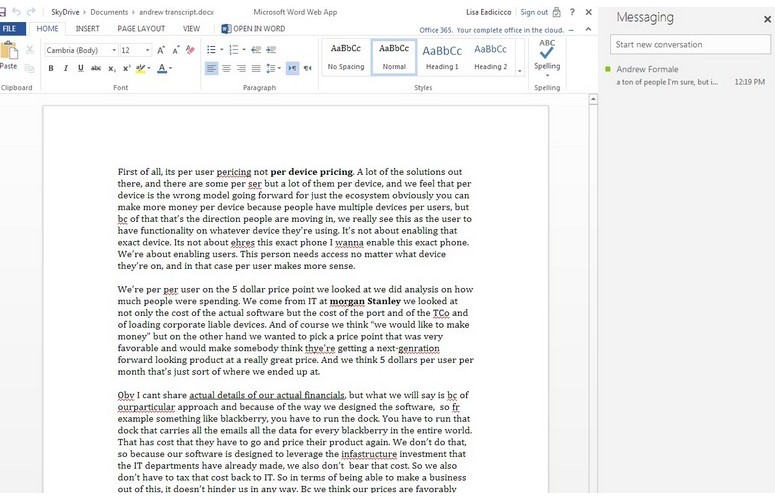The image size is (775, 500).
Task: Paste from clipboard
Action: click(8, 55)
